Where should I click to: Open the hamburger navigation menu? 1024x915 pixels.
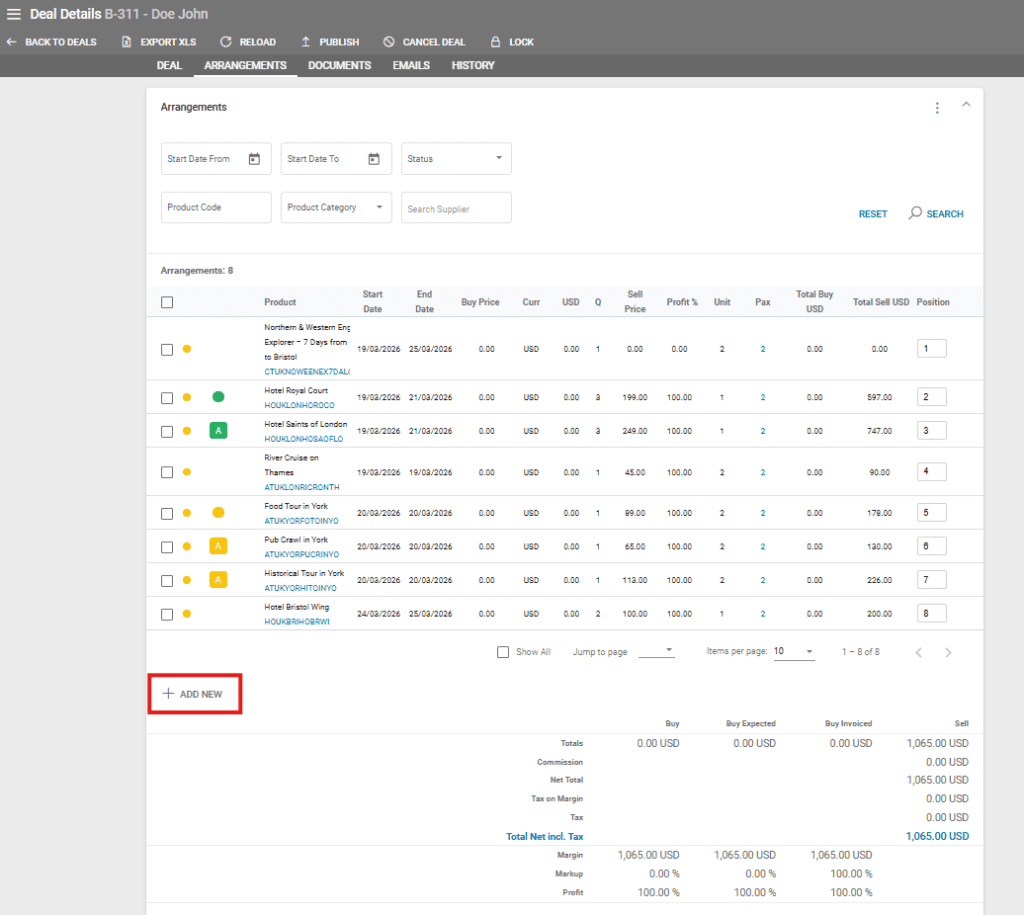coord(14,14)
